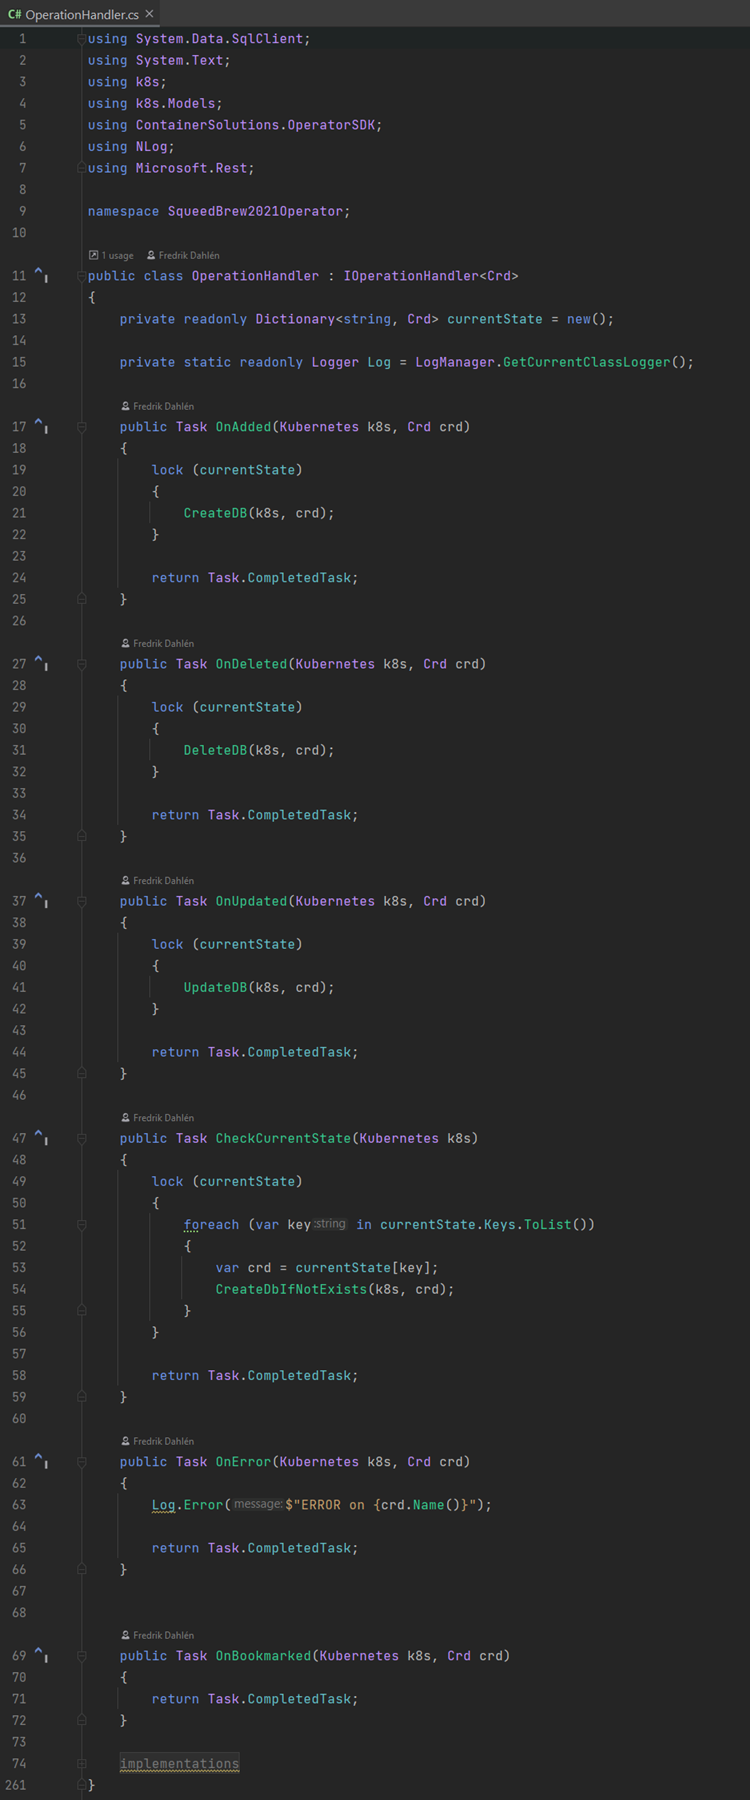Screen dimensions: 750x1800
Task: Click author hint above OnError method
Action: click(158, 1441)
